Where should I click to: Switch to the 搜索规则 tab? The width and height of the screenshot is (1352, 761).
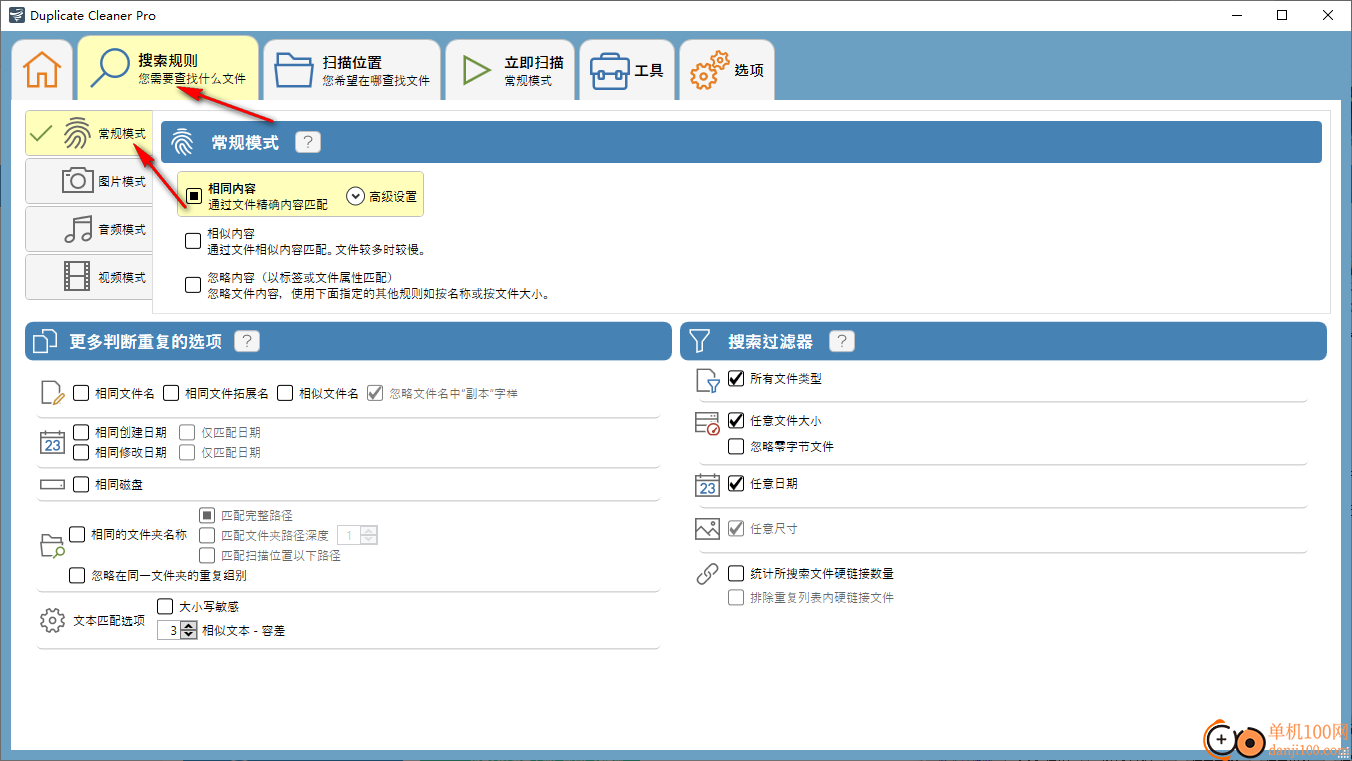[168, 68]
